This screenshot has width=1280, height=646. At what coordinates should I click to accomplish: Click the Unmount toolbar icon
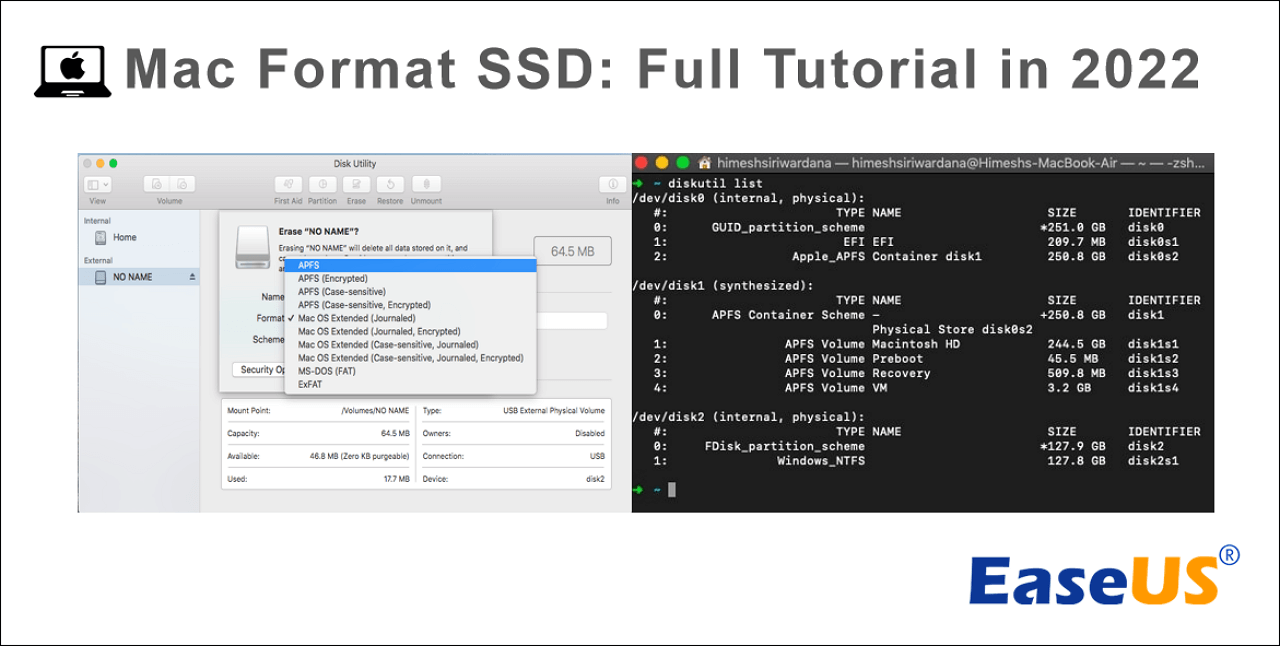[426, 185]
